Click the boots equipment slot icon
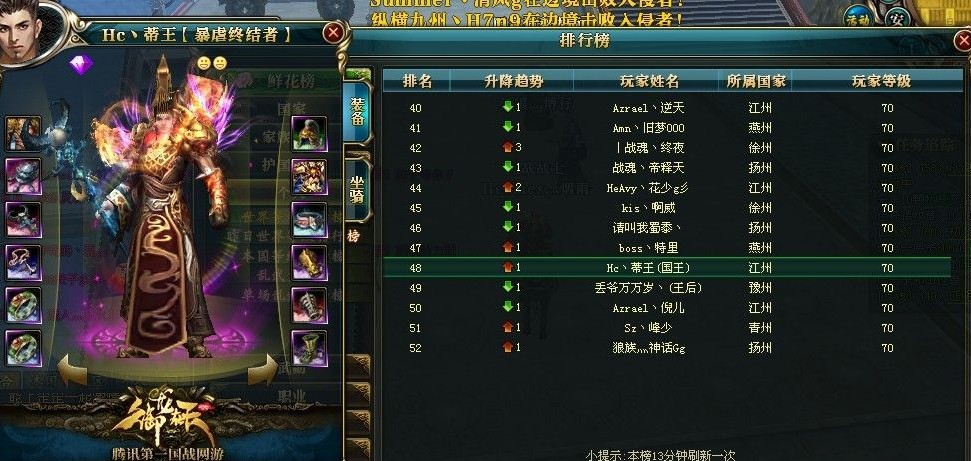 pyautogui.click(x=309, y=348)
